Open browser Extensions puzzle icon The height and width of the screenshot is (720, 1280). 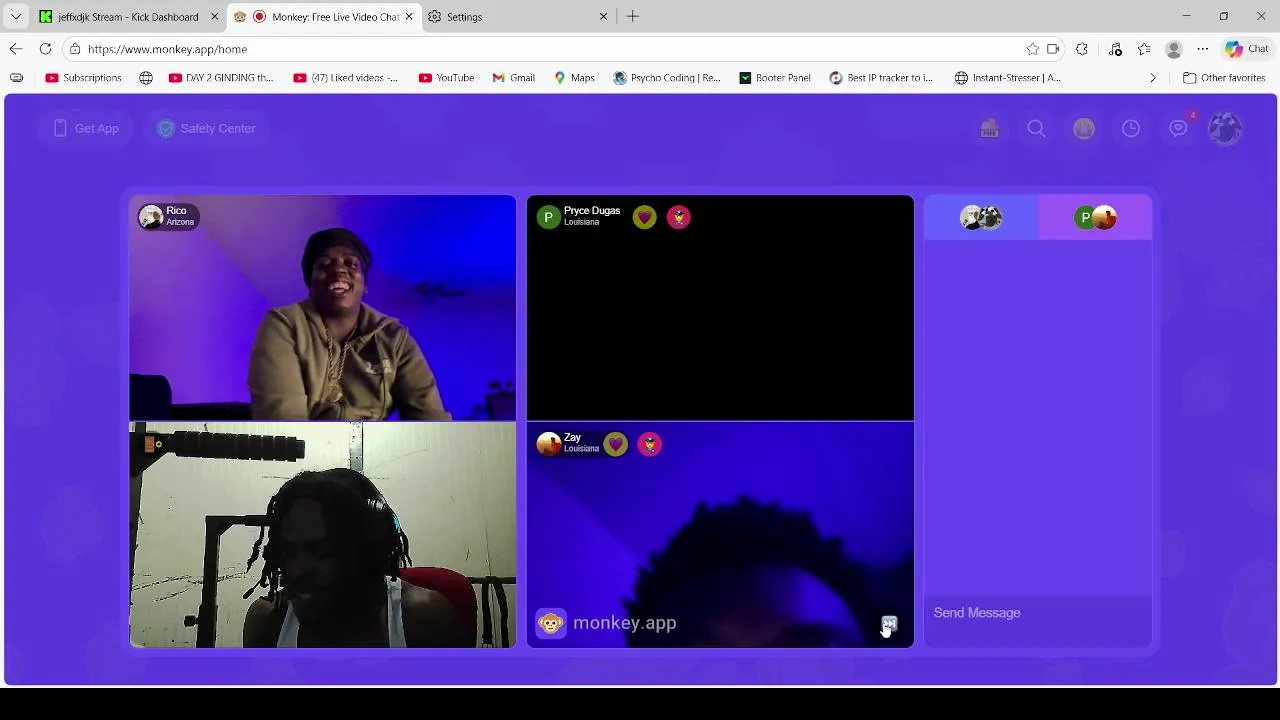tap(1082, 49)
